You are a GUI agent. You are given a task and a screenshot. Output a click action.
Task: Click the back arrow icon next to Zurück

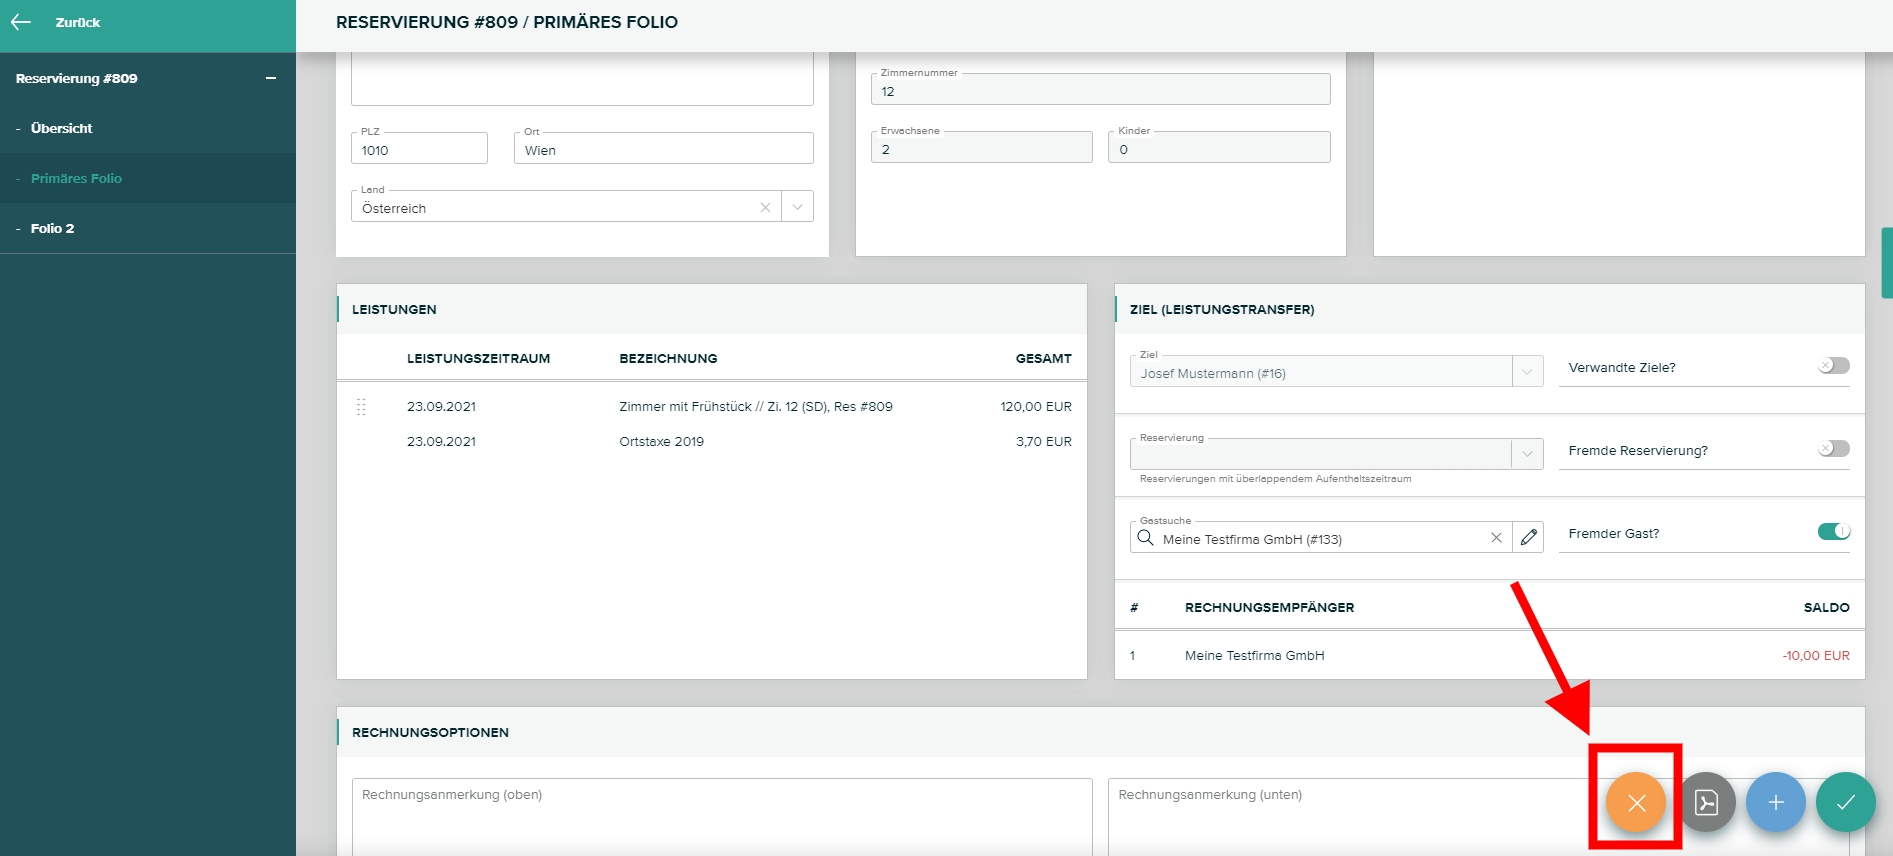coord(21,22)
